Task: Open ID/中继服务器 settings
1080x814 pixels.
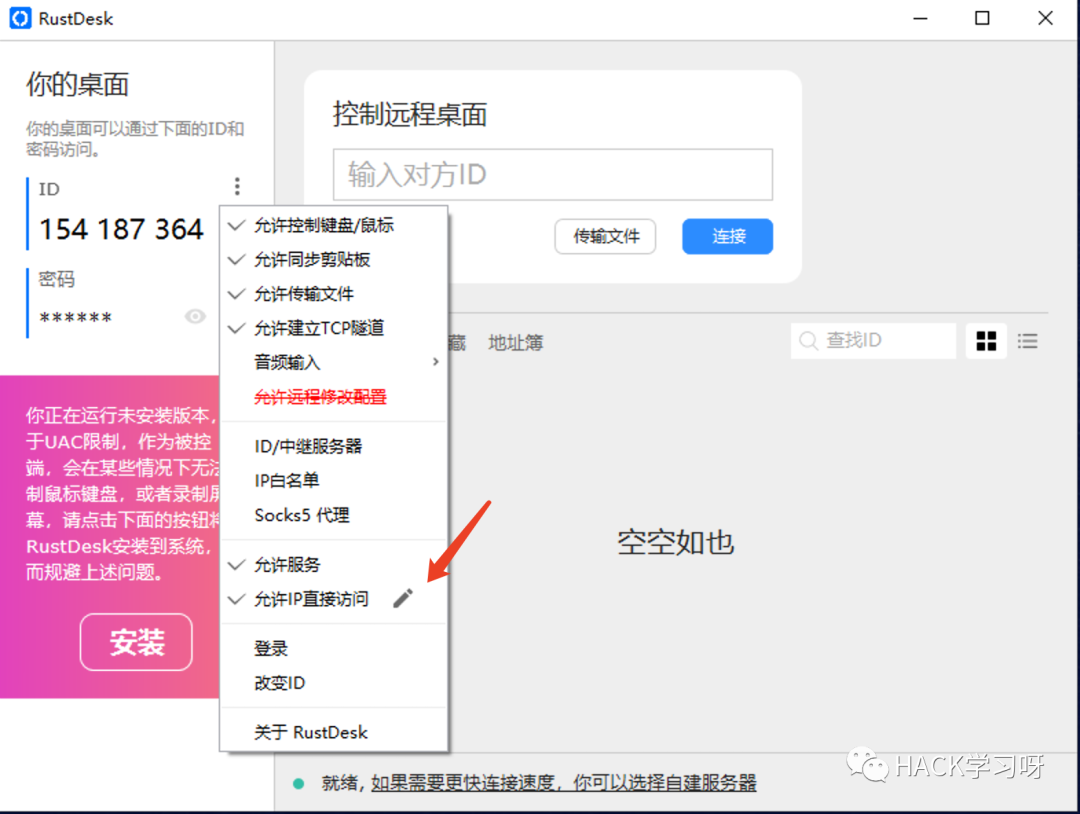Action: 334,446
